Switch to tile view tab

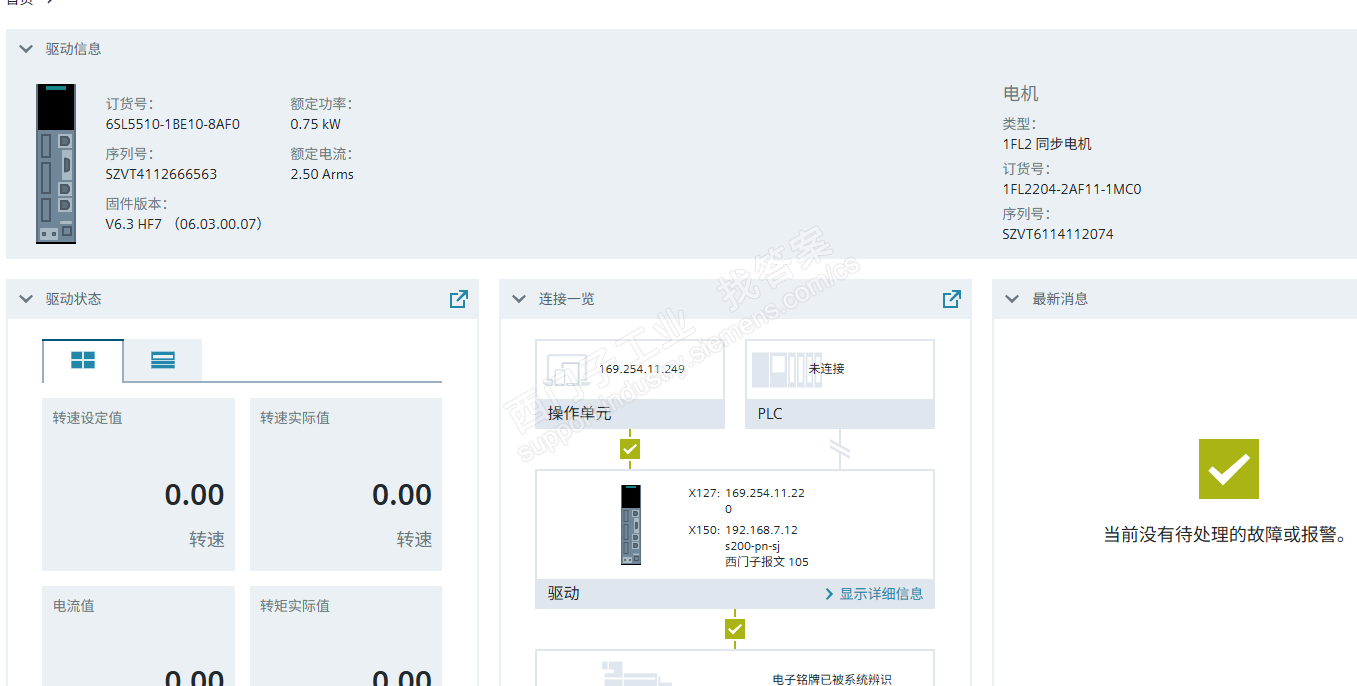(x=83, y=361)
